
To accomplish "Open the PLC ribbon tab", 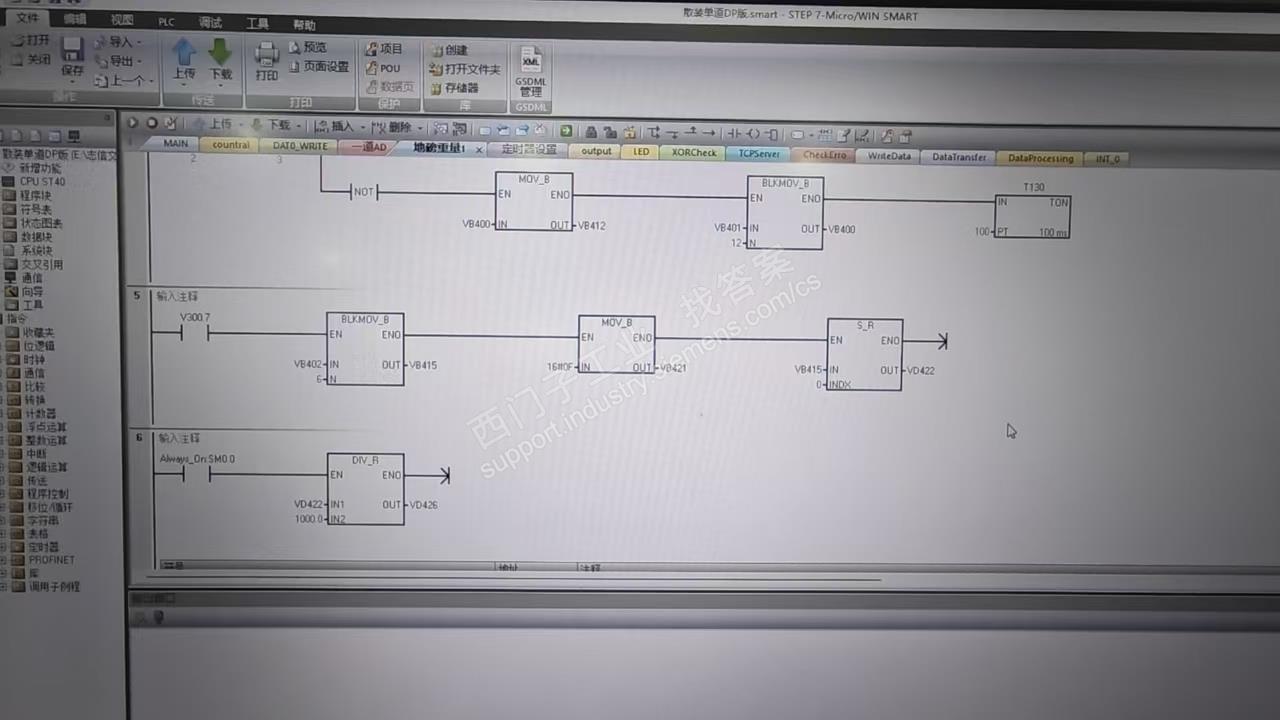I will coord(166,20).
